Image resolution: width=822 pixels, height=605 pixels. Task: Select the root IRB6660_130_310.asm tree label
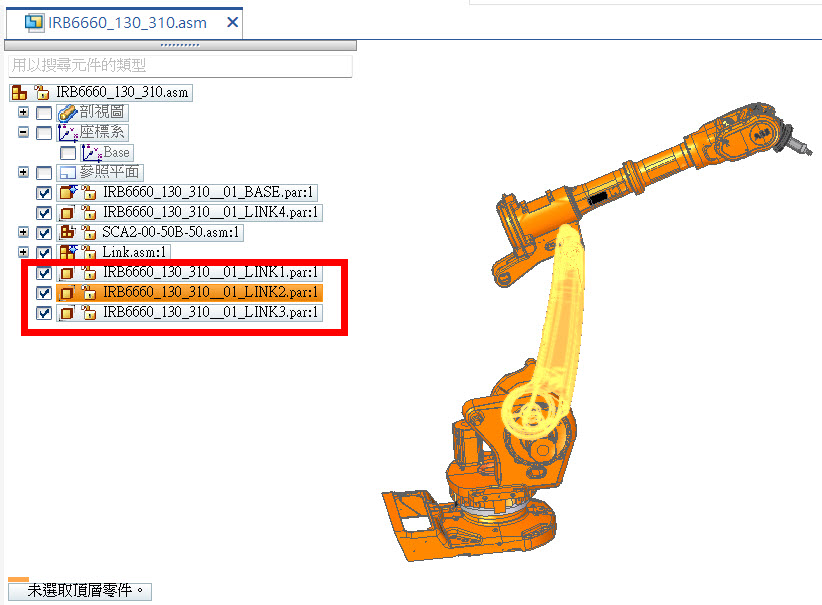tap(122, 92)
